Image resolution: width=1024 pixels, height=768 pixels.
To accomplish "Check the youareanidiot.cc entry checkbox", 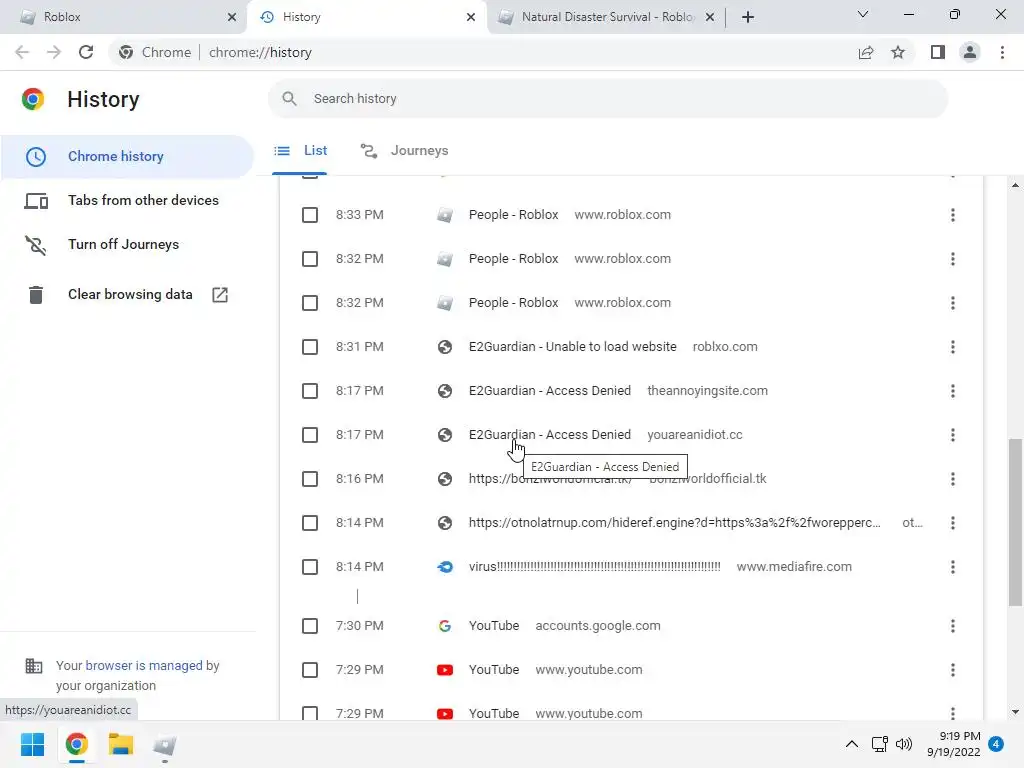I will click(310, 435).
